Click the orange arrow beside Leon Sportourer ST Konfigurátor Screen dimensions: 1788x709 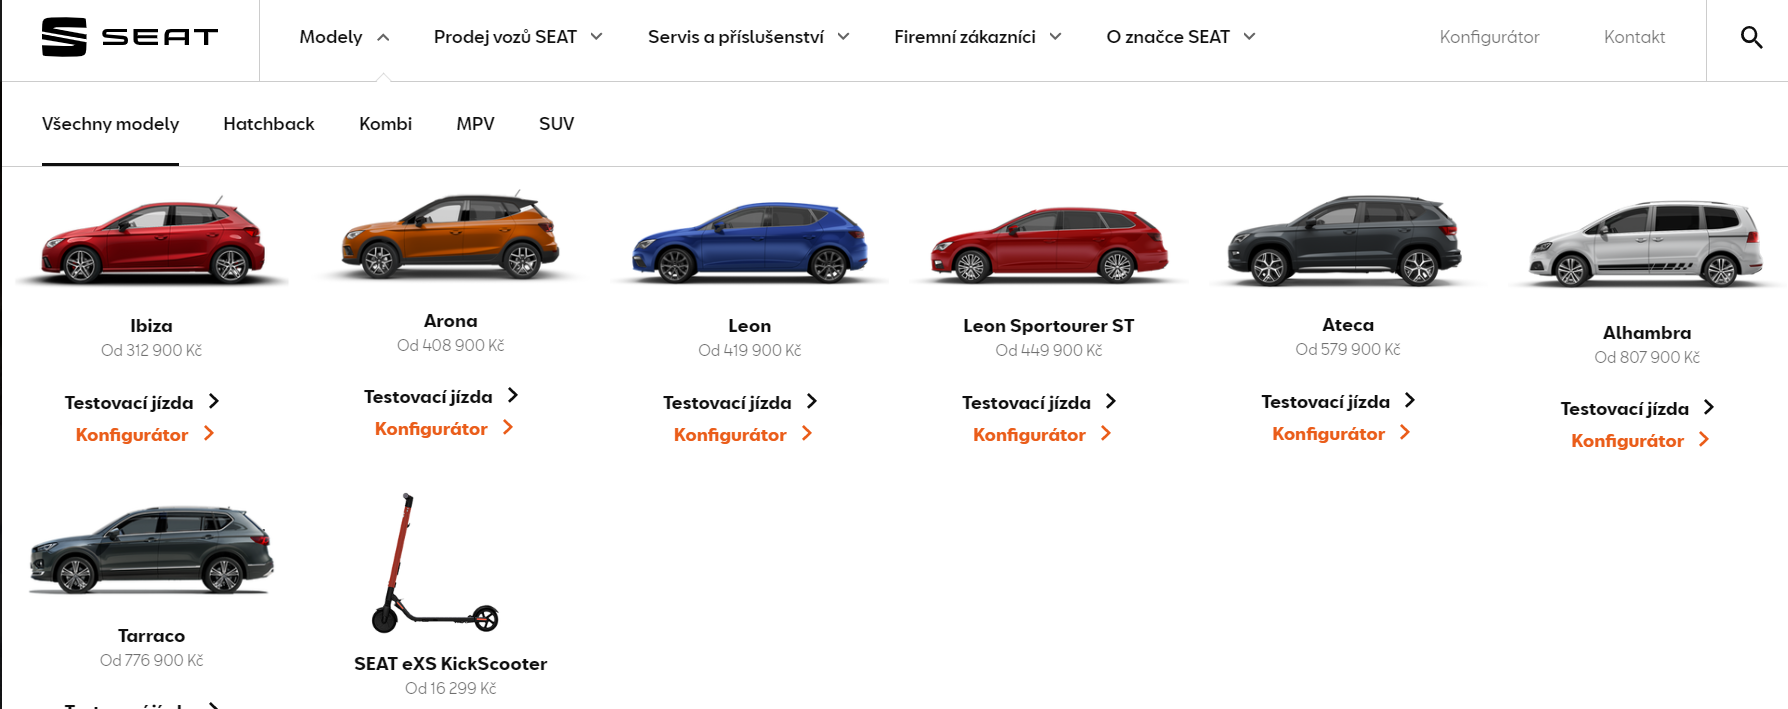pyautogui.click(x=1106, y=433)
